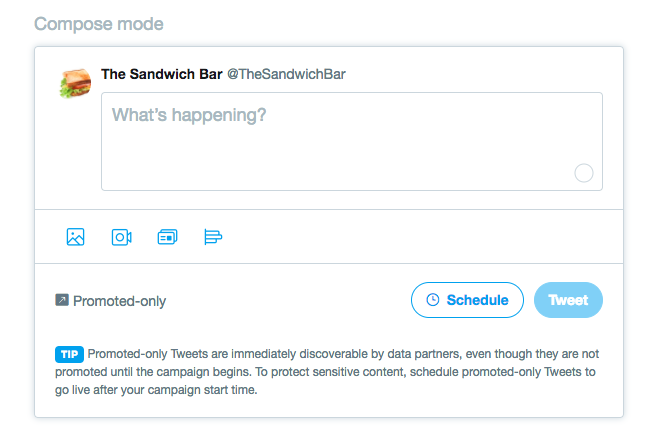Click the character counter circle

(584, 173)
